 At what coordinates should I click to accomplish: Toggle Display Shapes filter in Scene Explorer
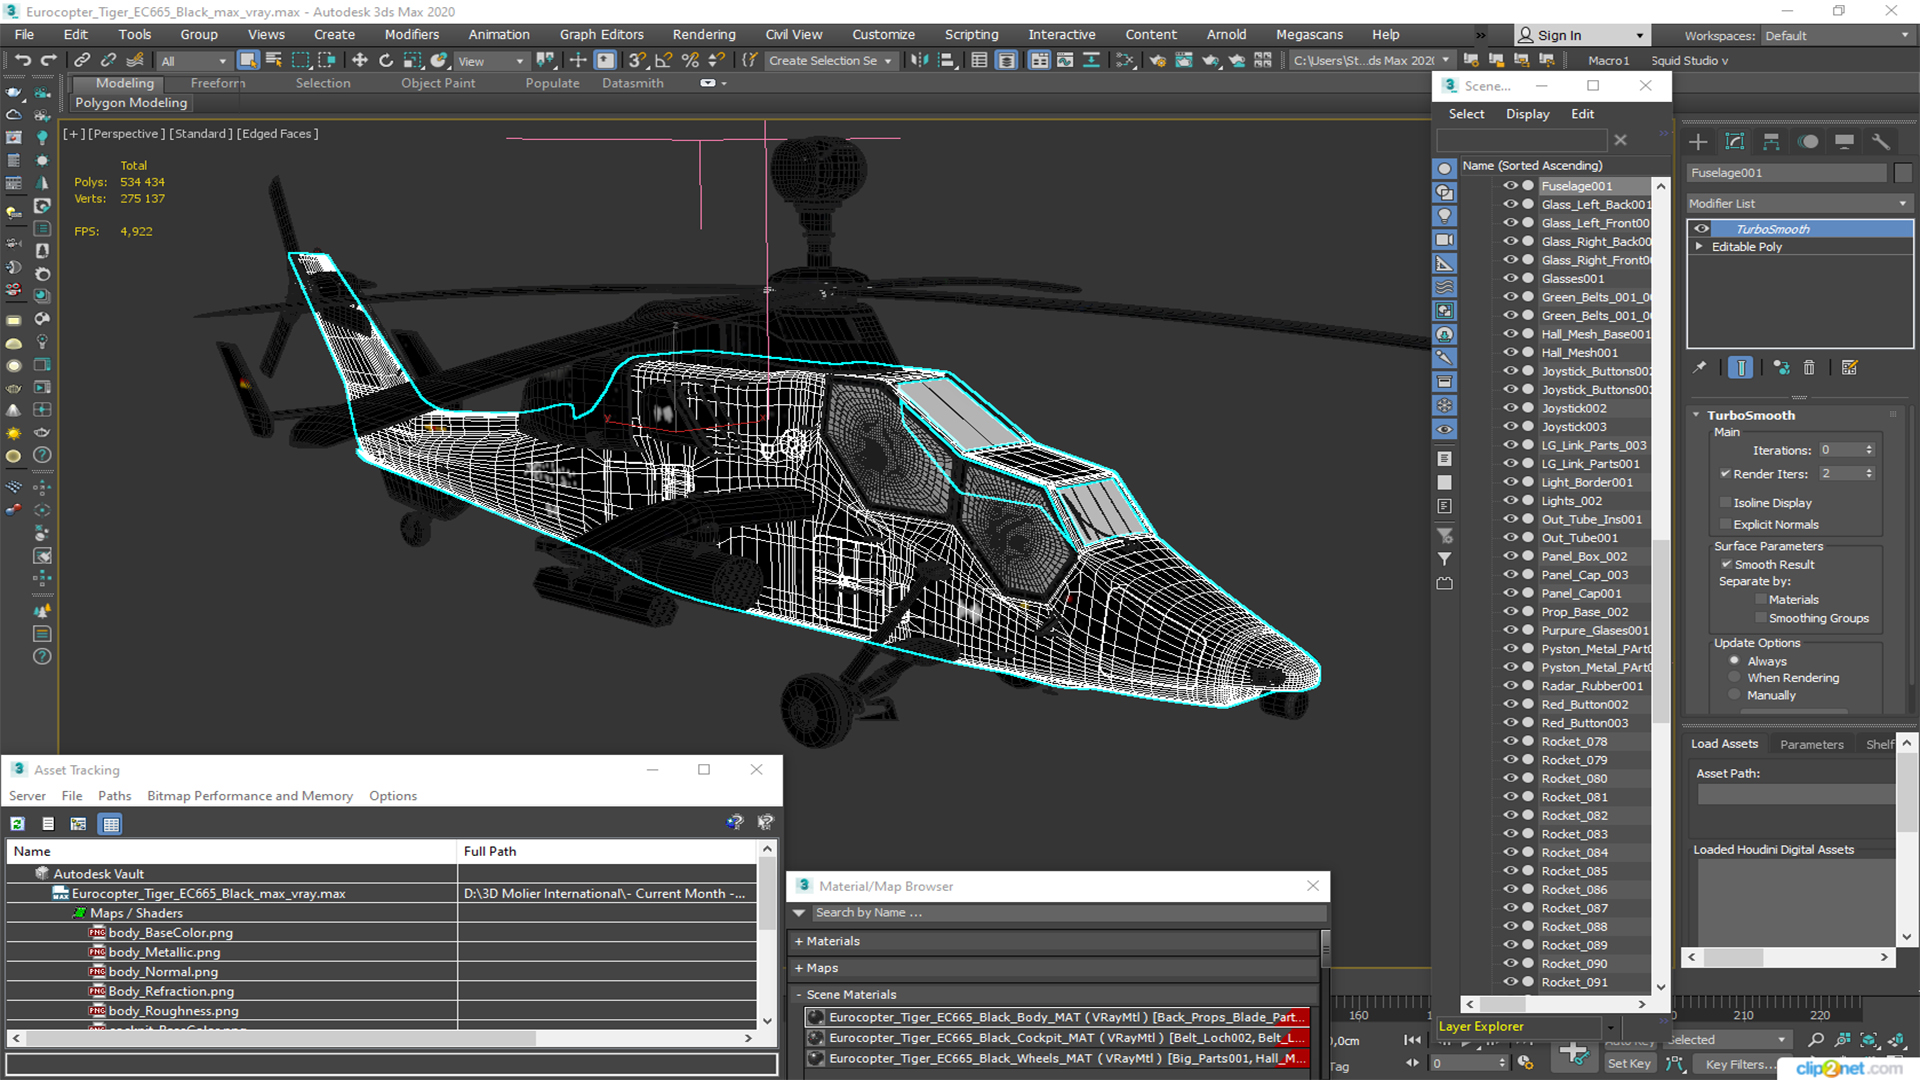tap(1444, 192)
